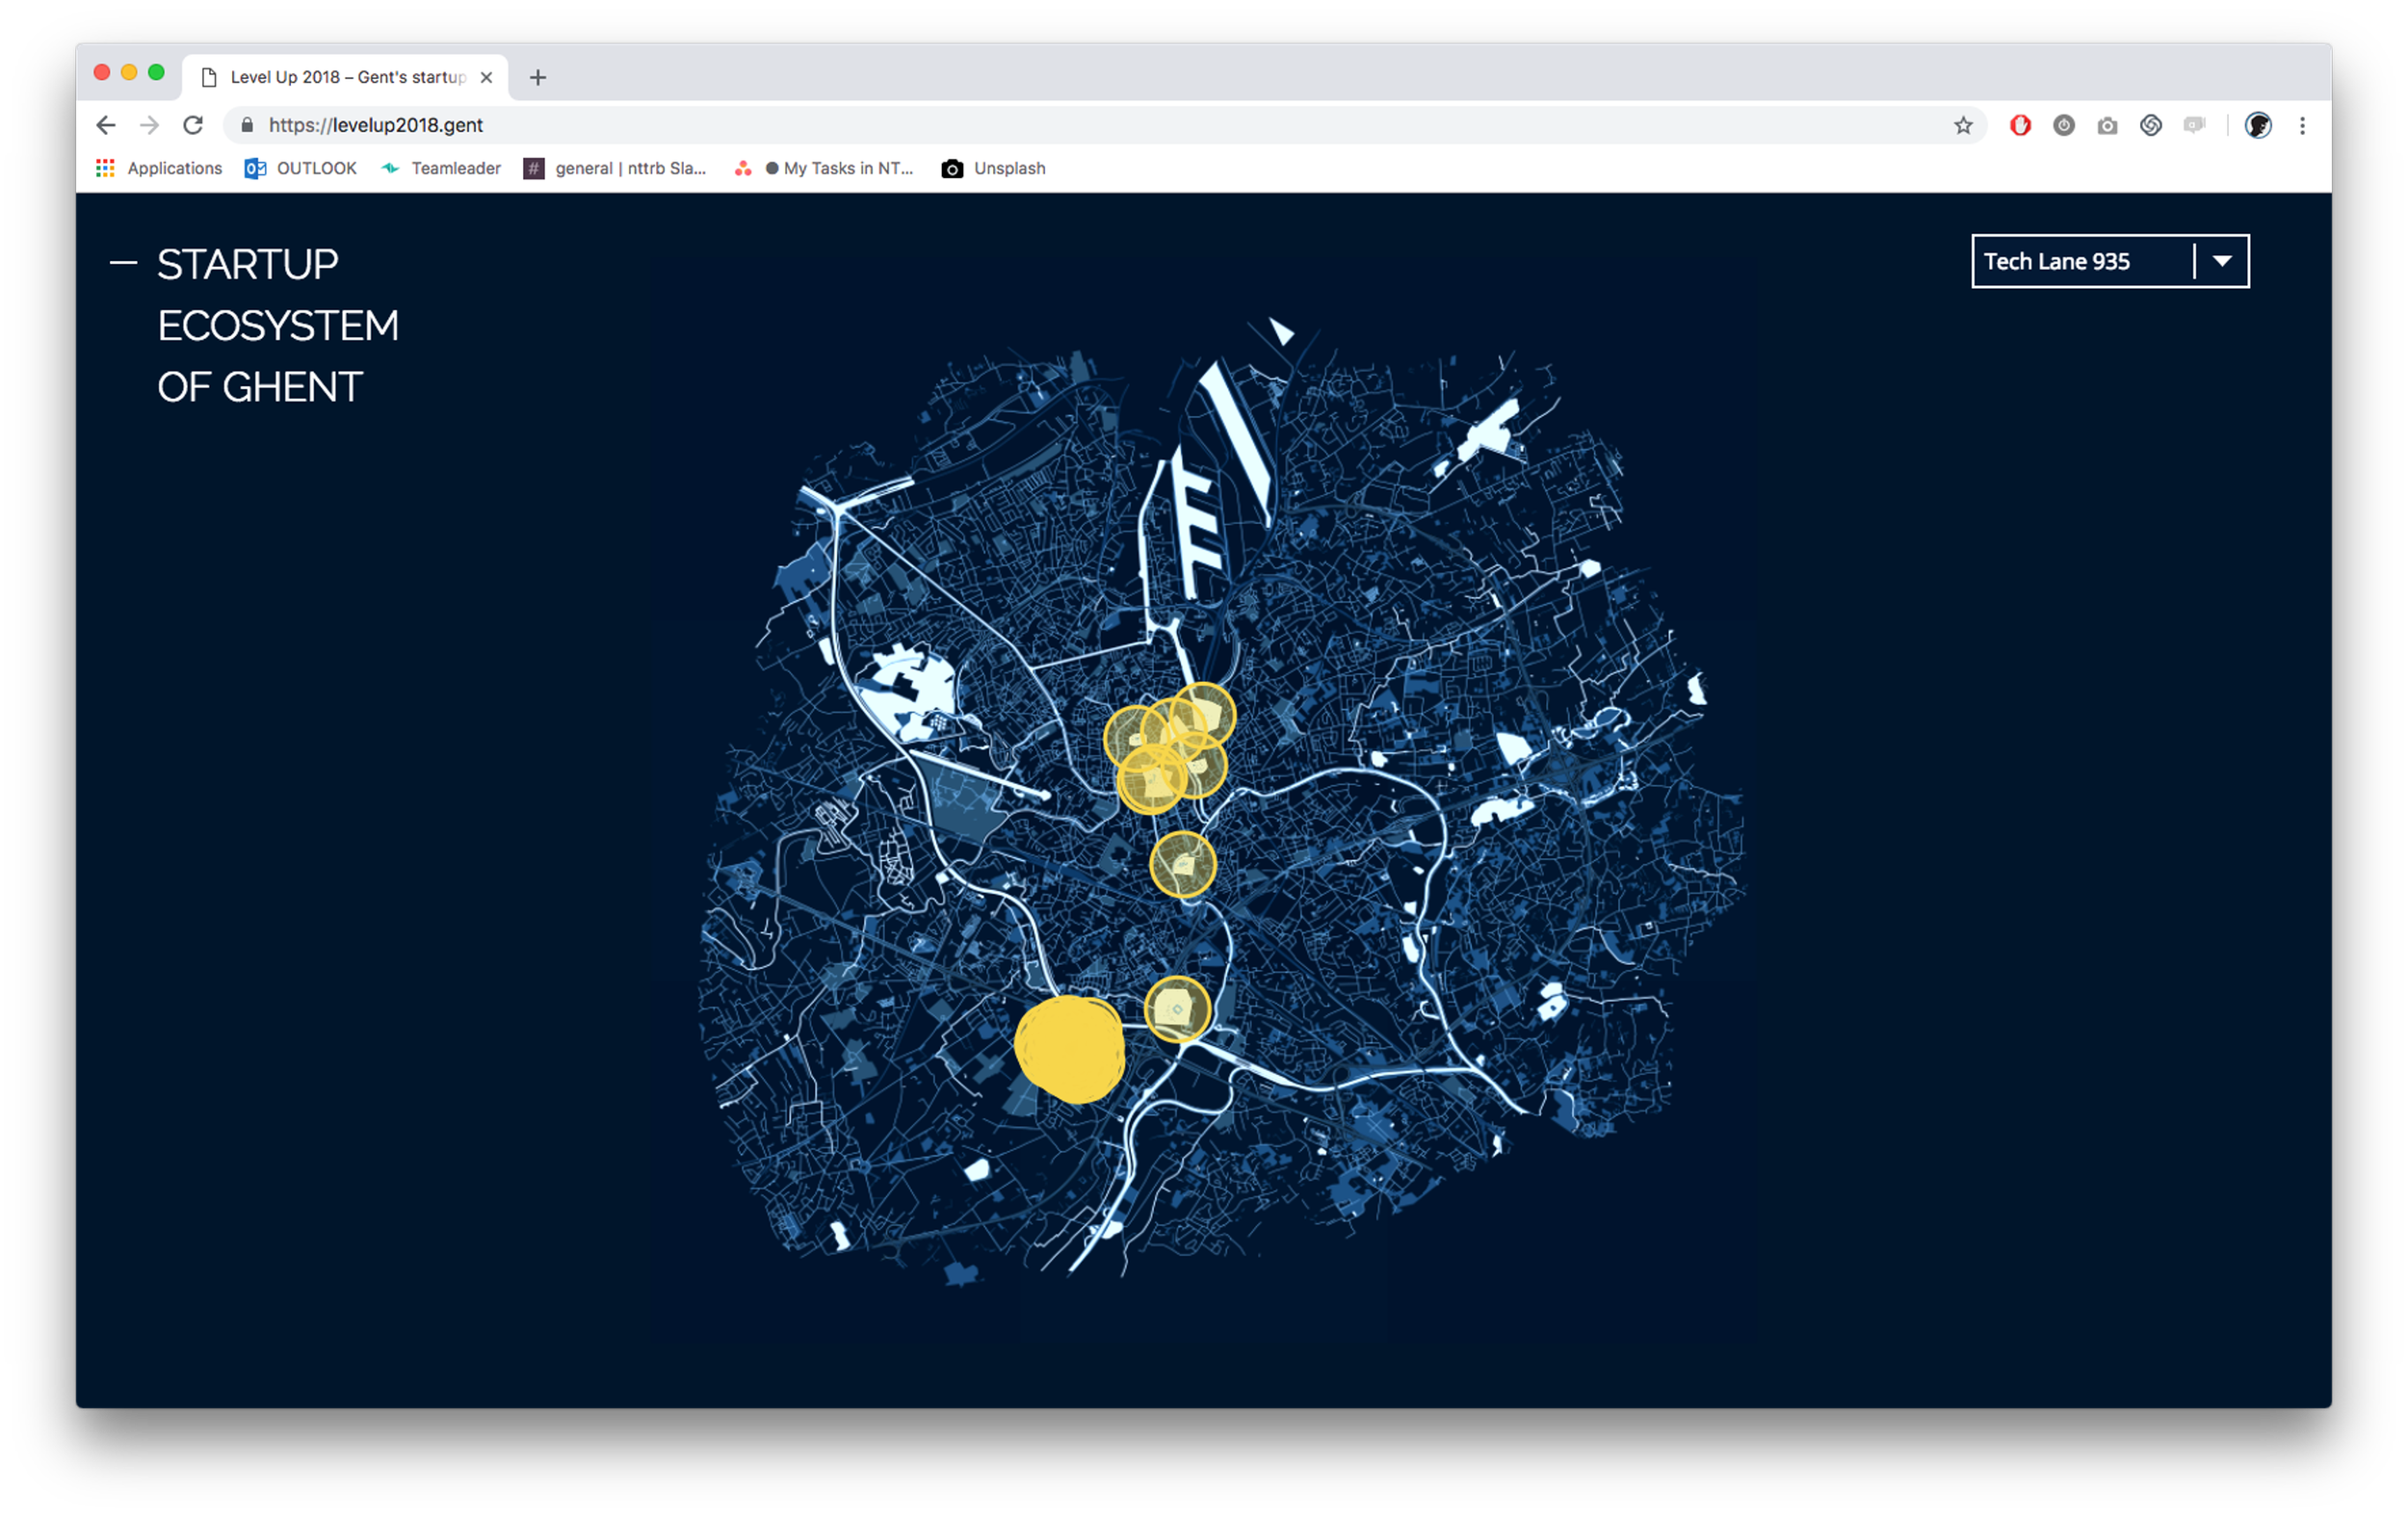Image resolution: width=2408 pixels, height=1517 pixels.
Task: Expand the Tech Lane 935 dropdown arrow
Action: pyautogui.click(x=2222, y=261)
